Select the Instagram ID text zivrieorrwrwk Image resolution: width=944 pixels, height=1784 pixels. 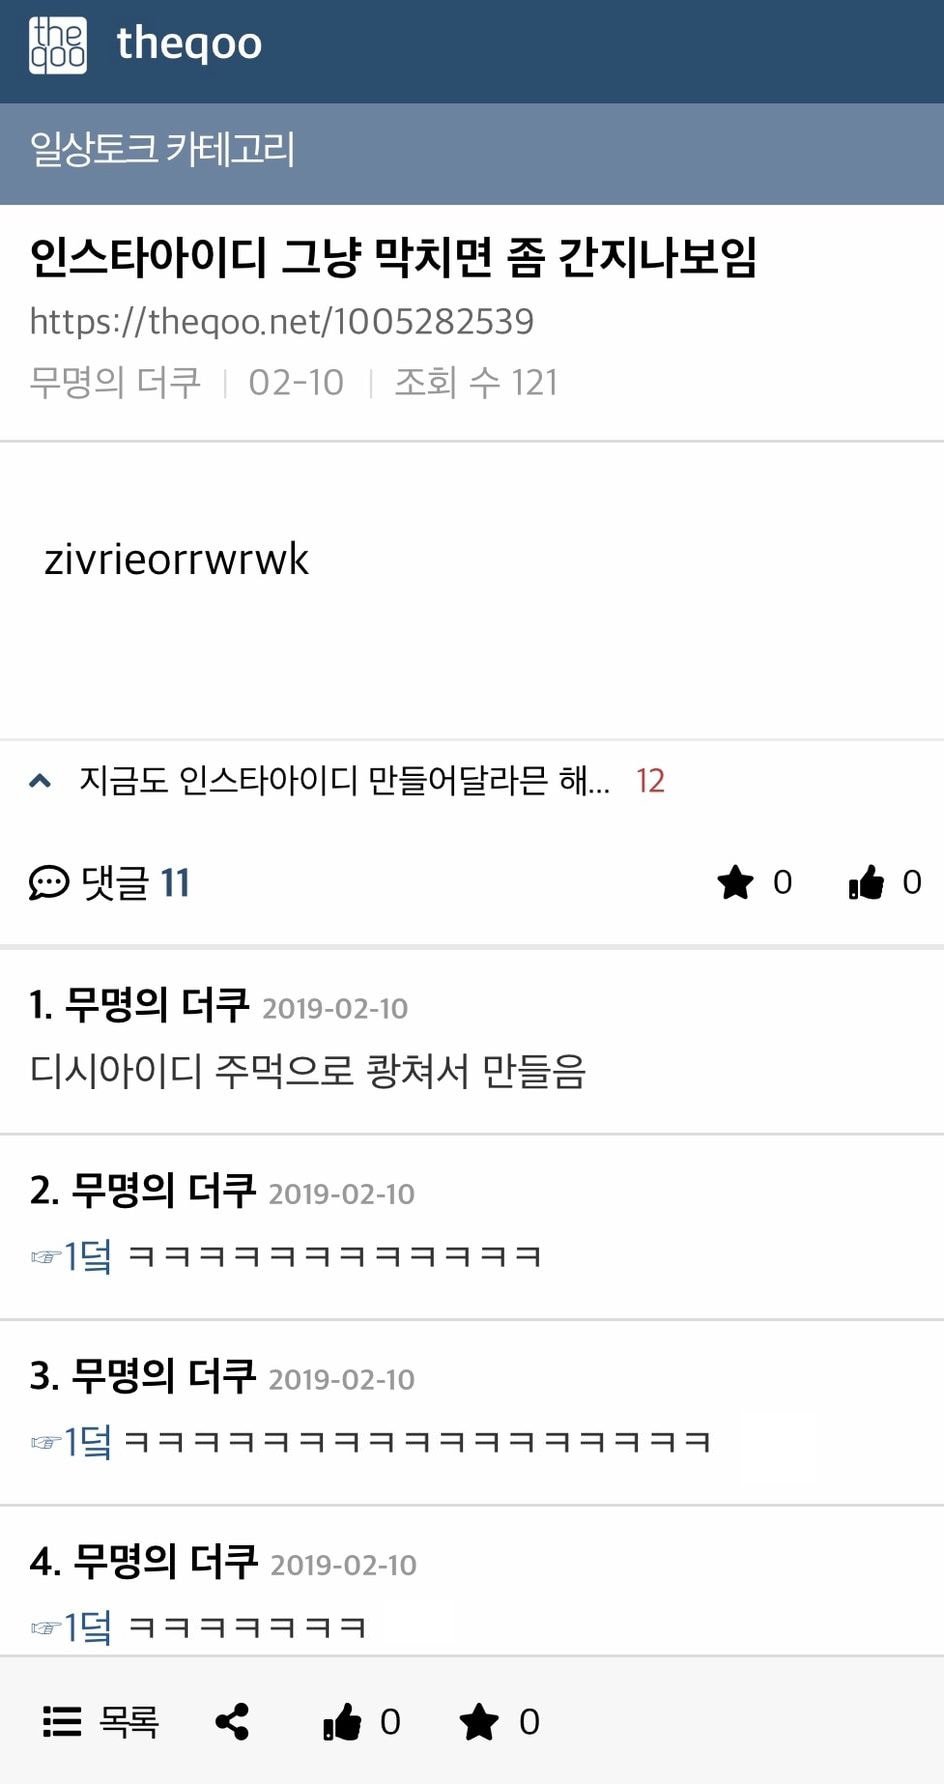[176, 559]
